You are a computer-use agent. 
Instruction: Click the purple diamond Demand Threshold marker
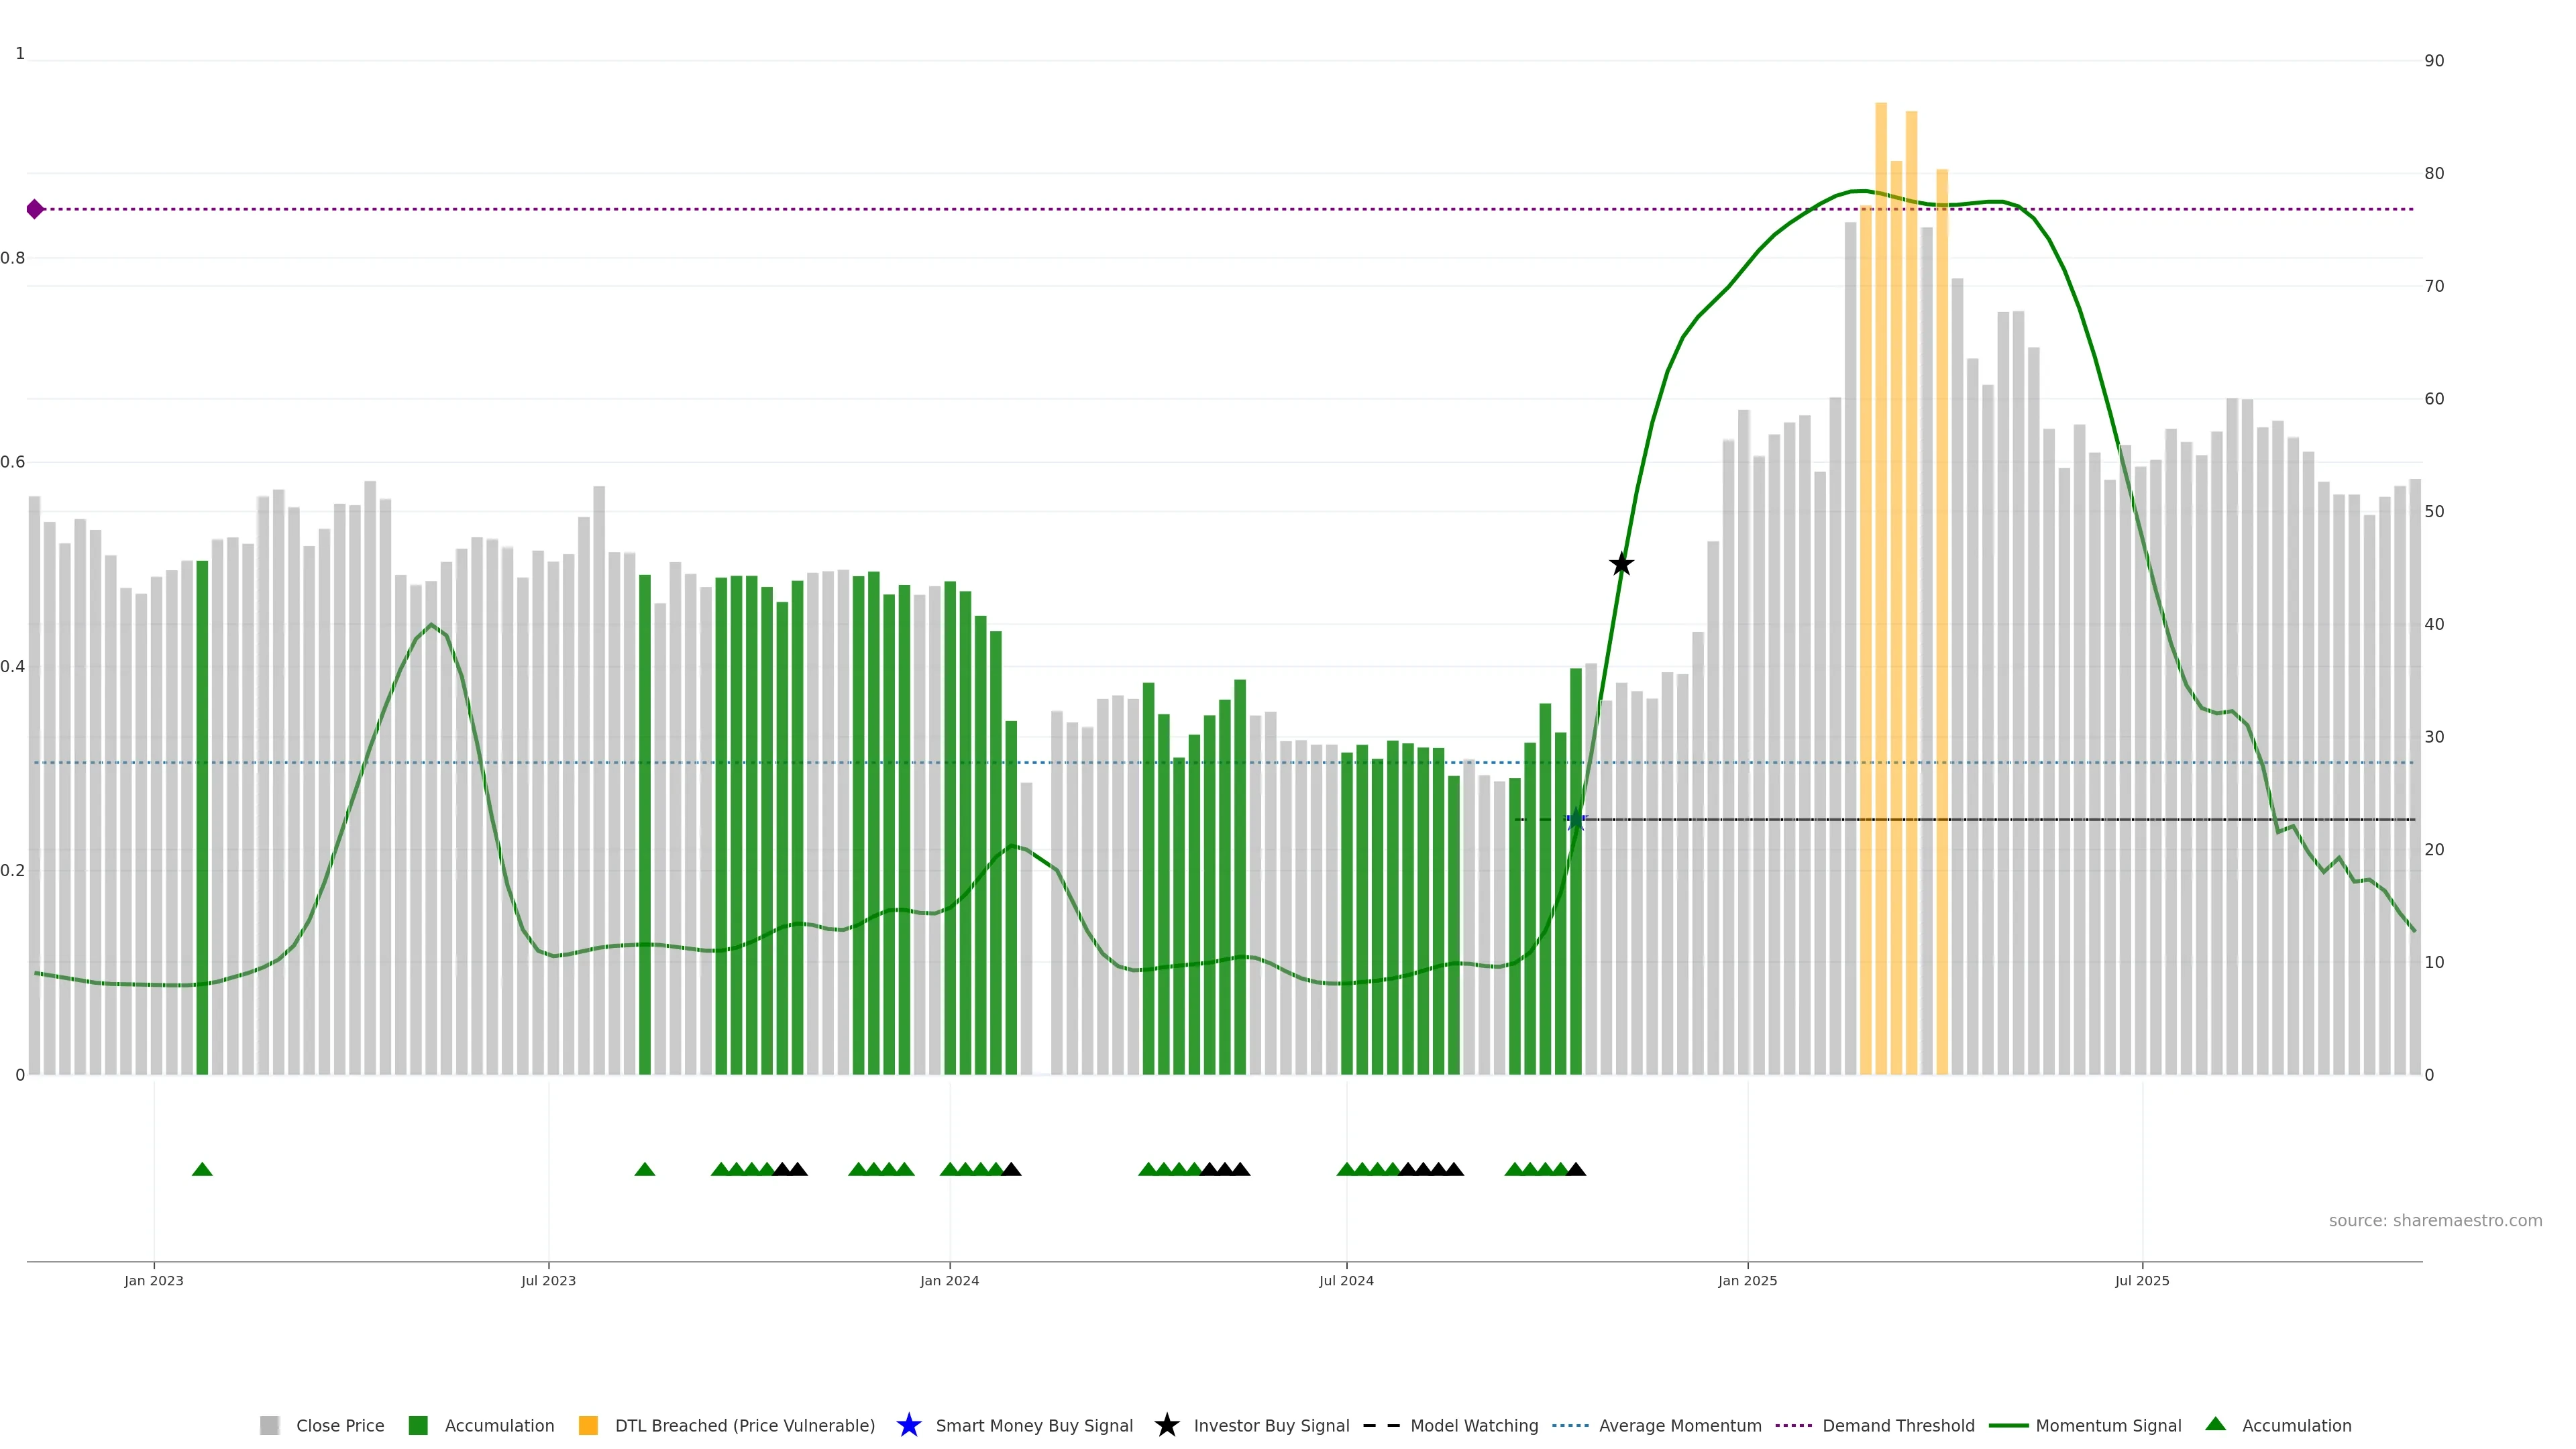click(35, 209)
